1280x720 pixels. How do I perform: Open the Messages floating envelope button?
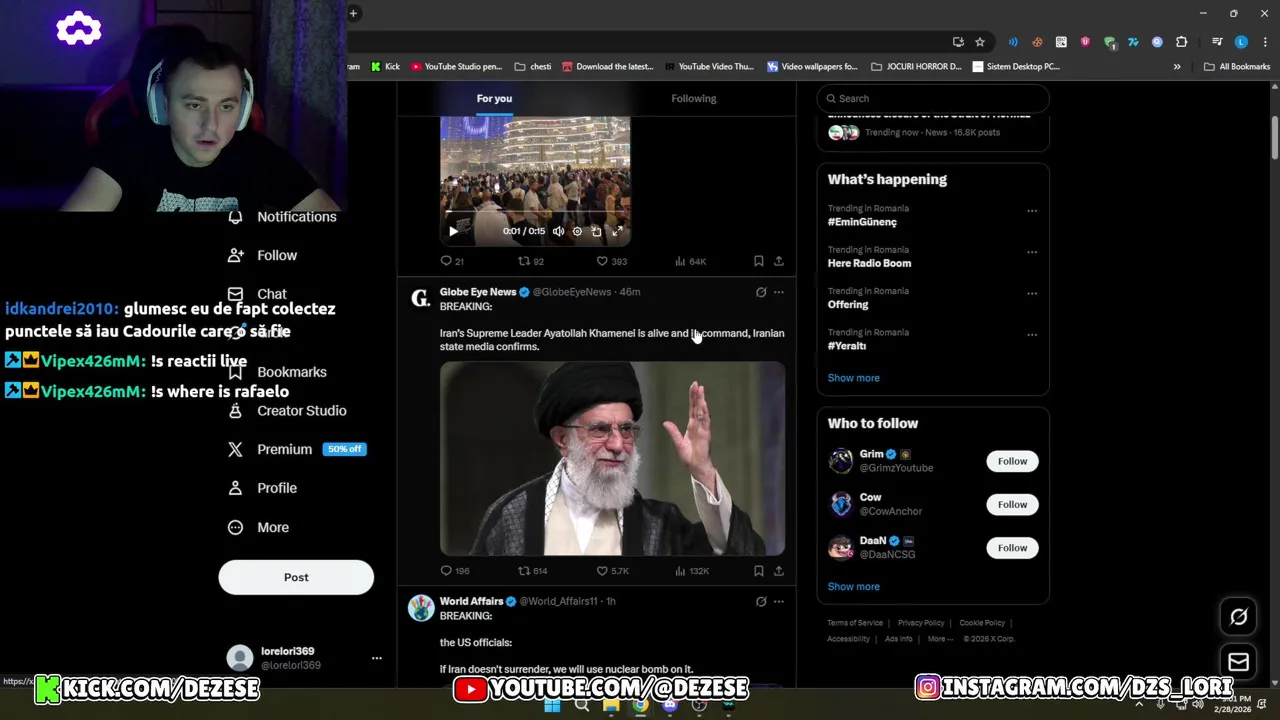tap(1238, 662)
